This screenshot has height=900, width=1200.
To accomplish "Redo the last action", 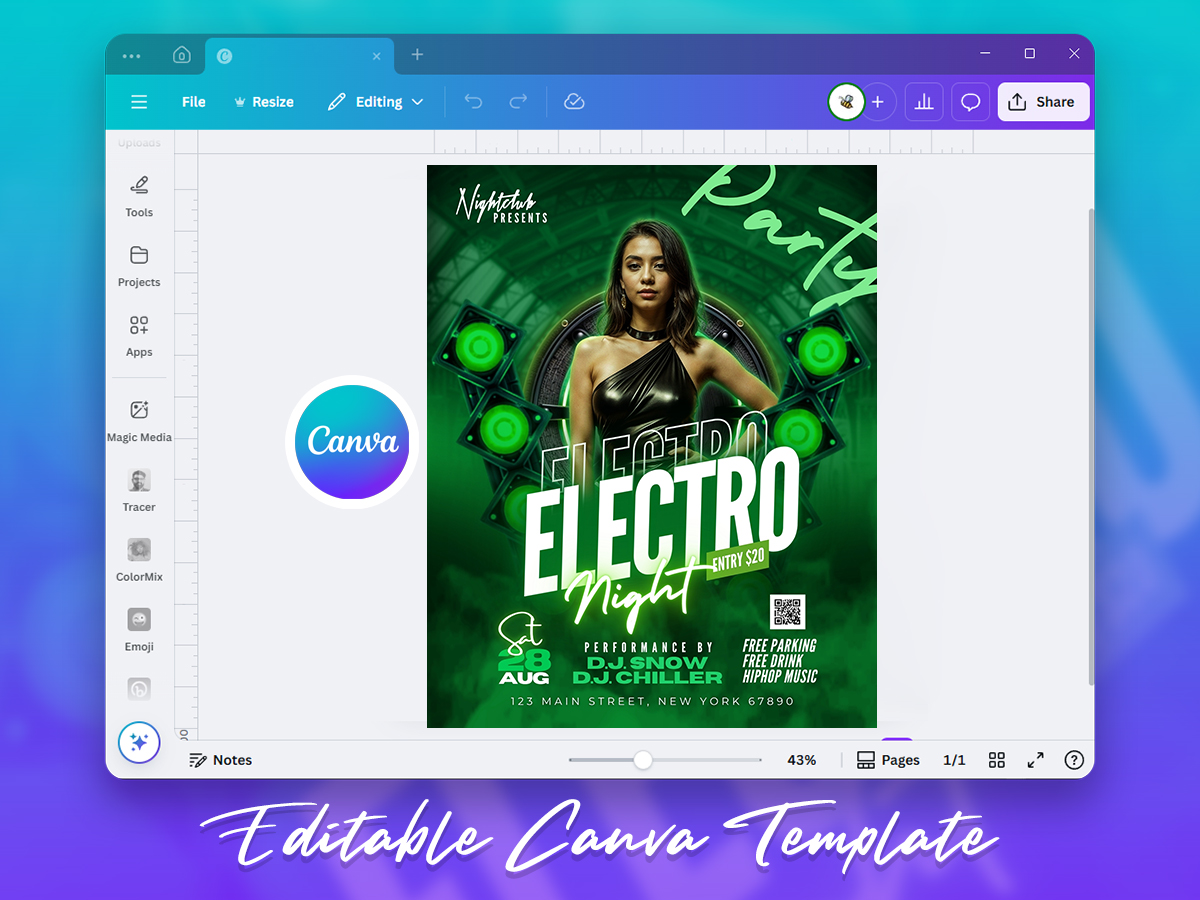I will pos(518,102).
